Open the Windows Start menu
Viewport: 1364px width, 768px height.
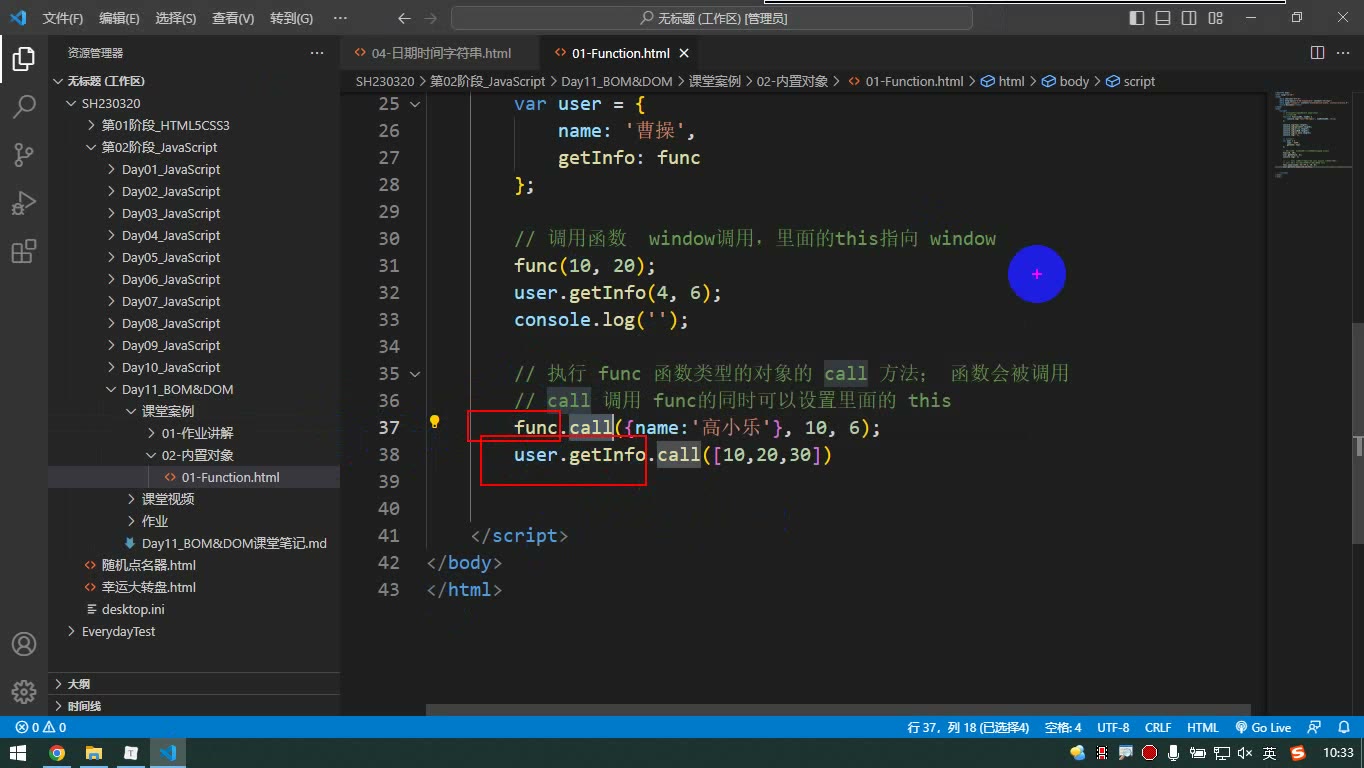(18, 753)
